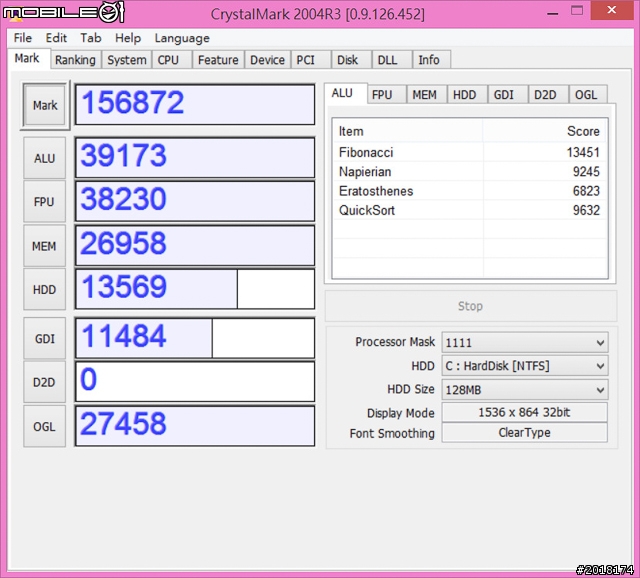The image size is (640, 578).
Task: Click the Score column header
Action: coord(545,131)
